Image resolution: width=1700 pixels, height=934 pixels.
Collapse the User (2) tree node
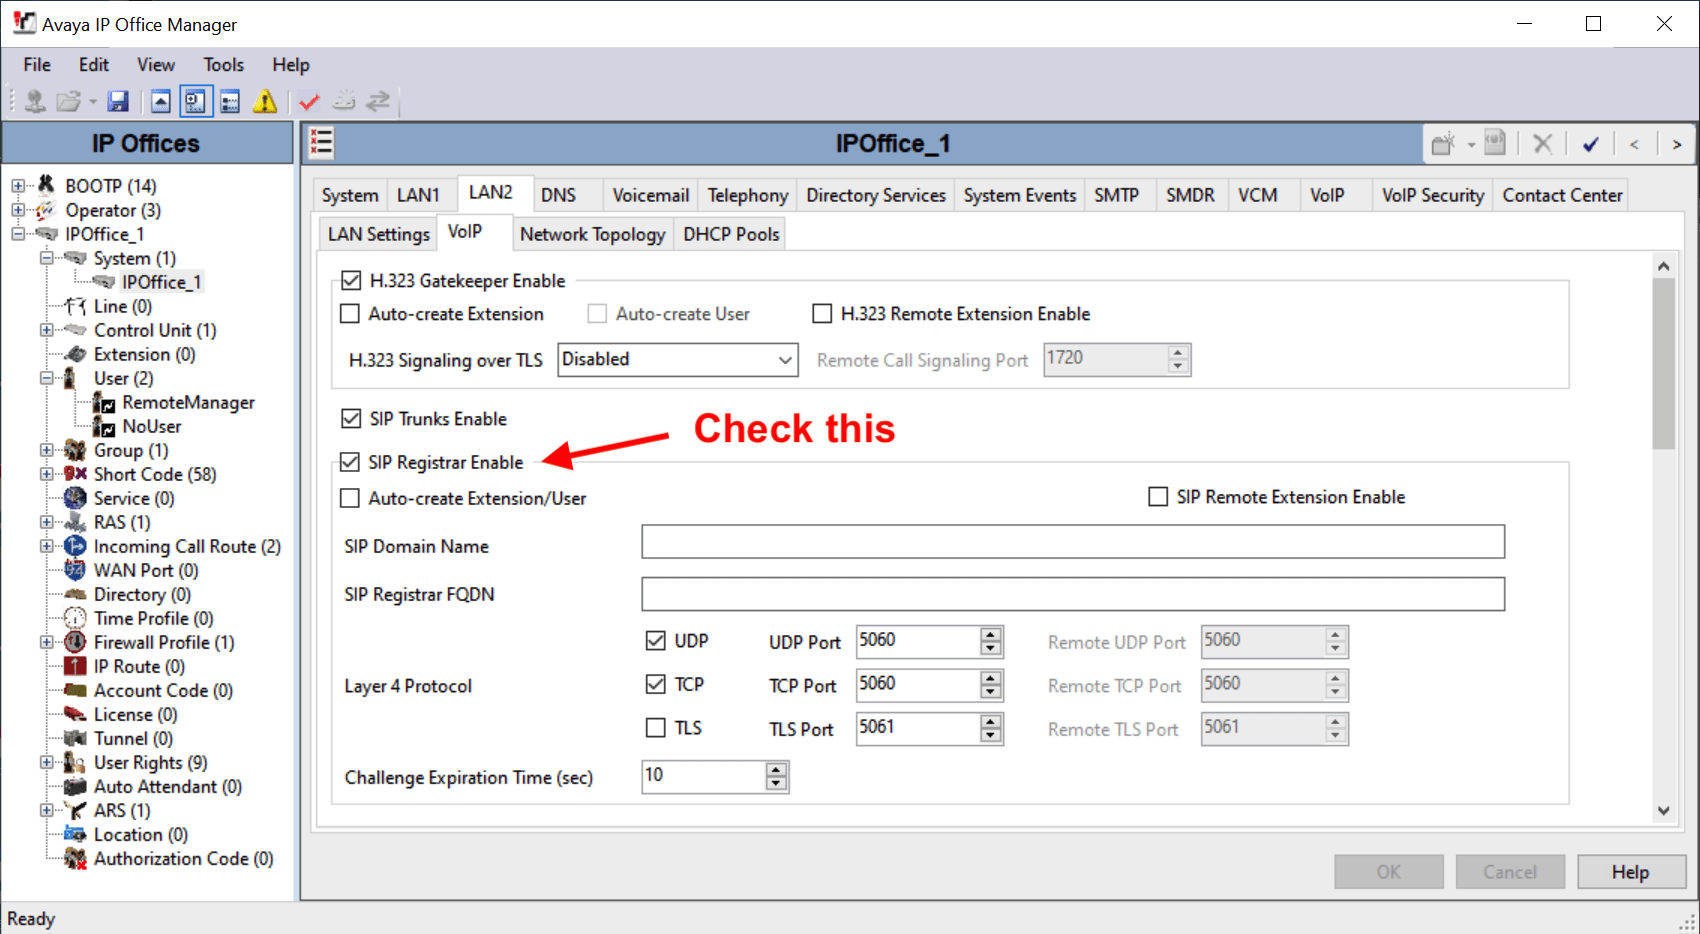pos(46,378)
